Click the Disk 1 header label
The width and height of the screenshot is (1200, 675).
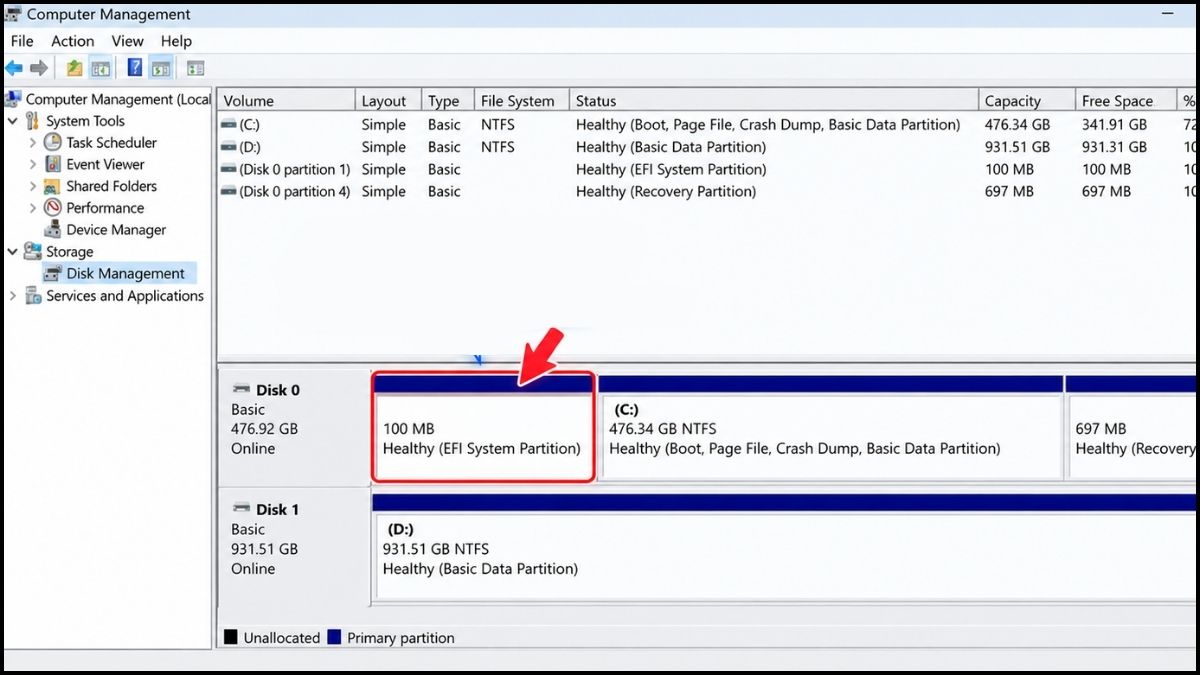pyautogui.click(x=278, y=510)
